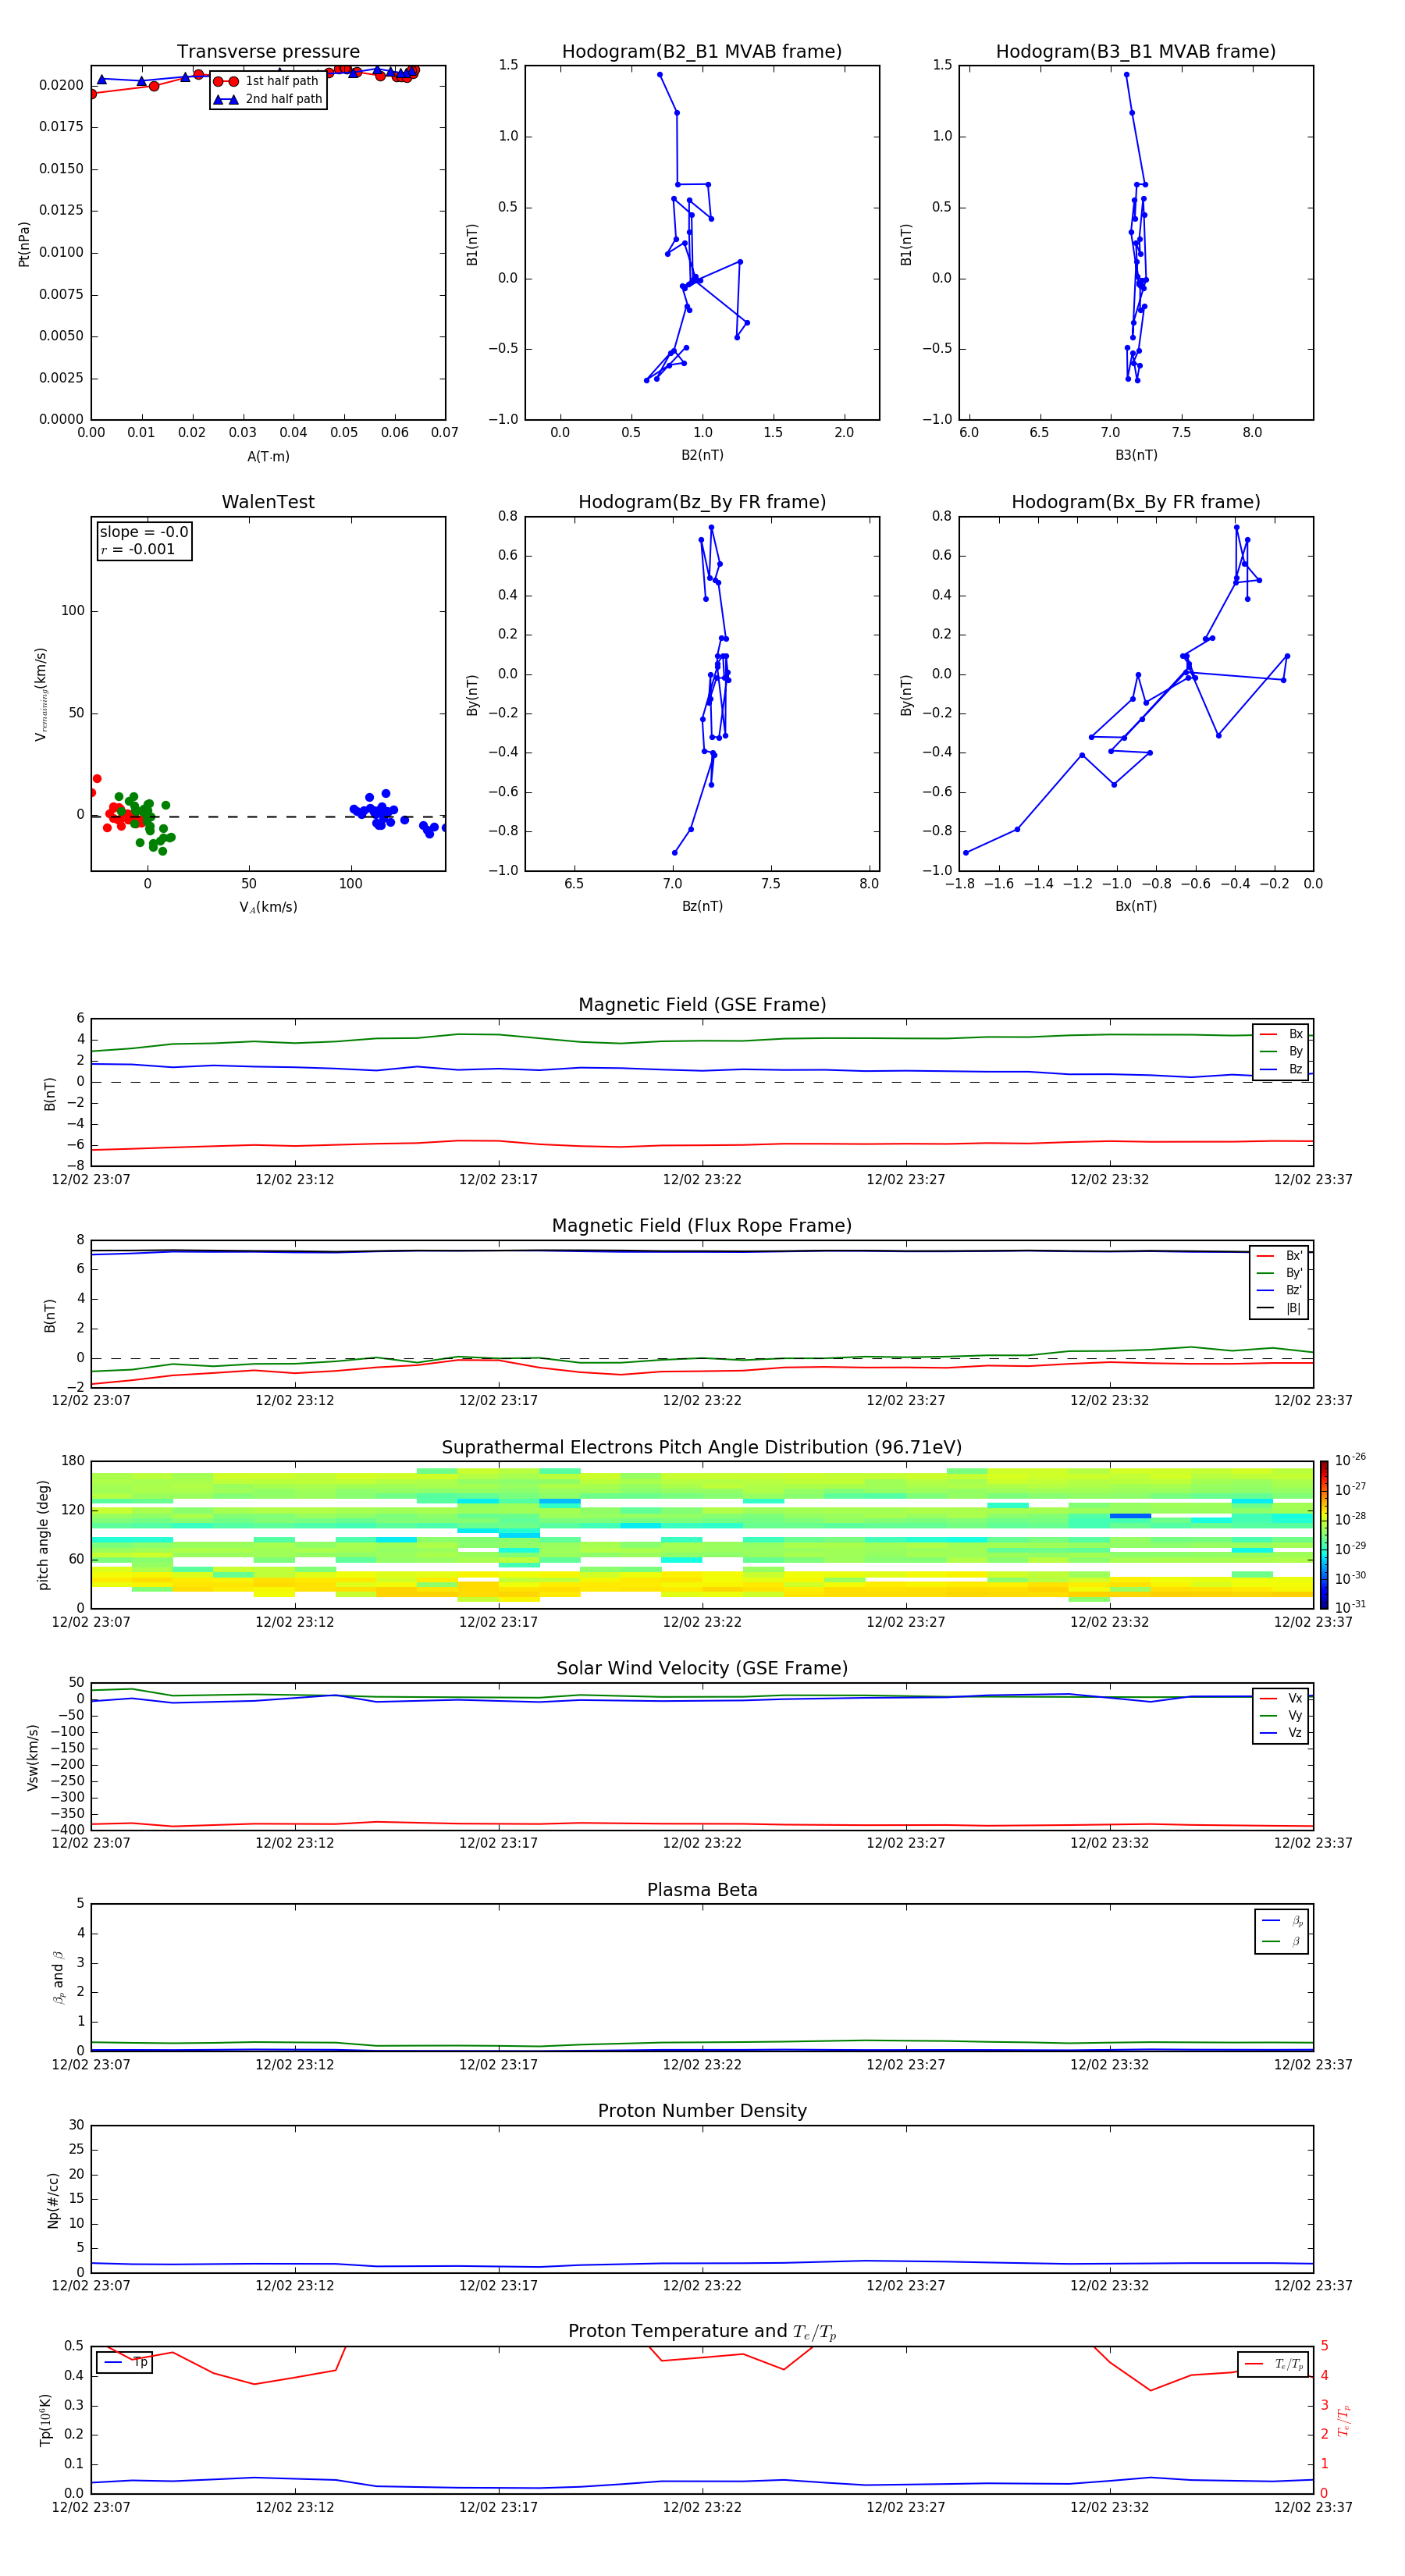Image resolution: width=1405 pixels, height=2576 pixels.
Task: Click the 'Hodogram(Bx_By FR frame)' title
Action: (x=1136, y=502)
